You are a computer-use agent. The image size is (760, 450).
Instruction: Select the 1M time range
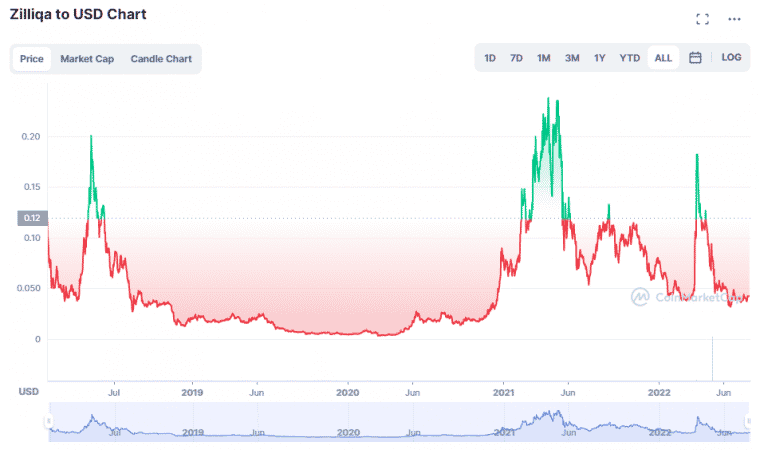tap(543, 58)
